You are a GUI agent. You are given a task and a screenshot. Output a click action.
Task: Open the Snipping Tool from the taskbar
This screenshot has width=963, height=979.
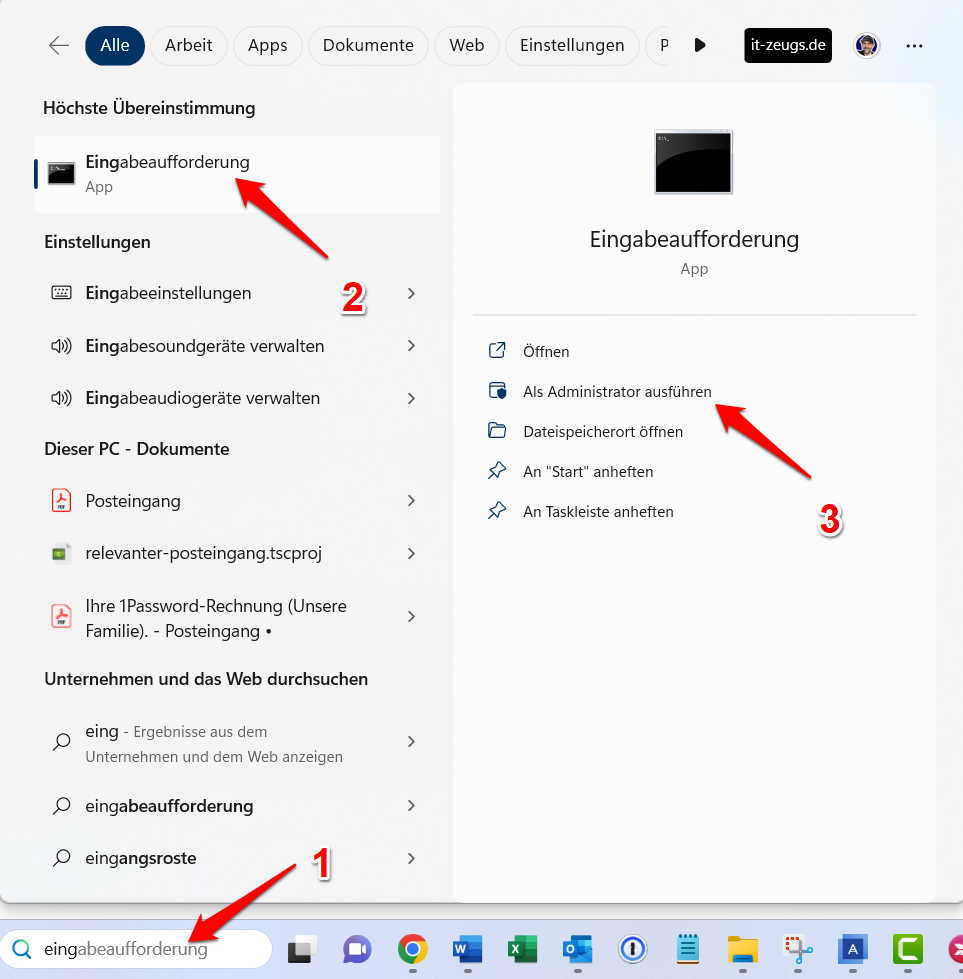[798, 949]
